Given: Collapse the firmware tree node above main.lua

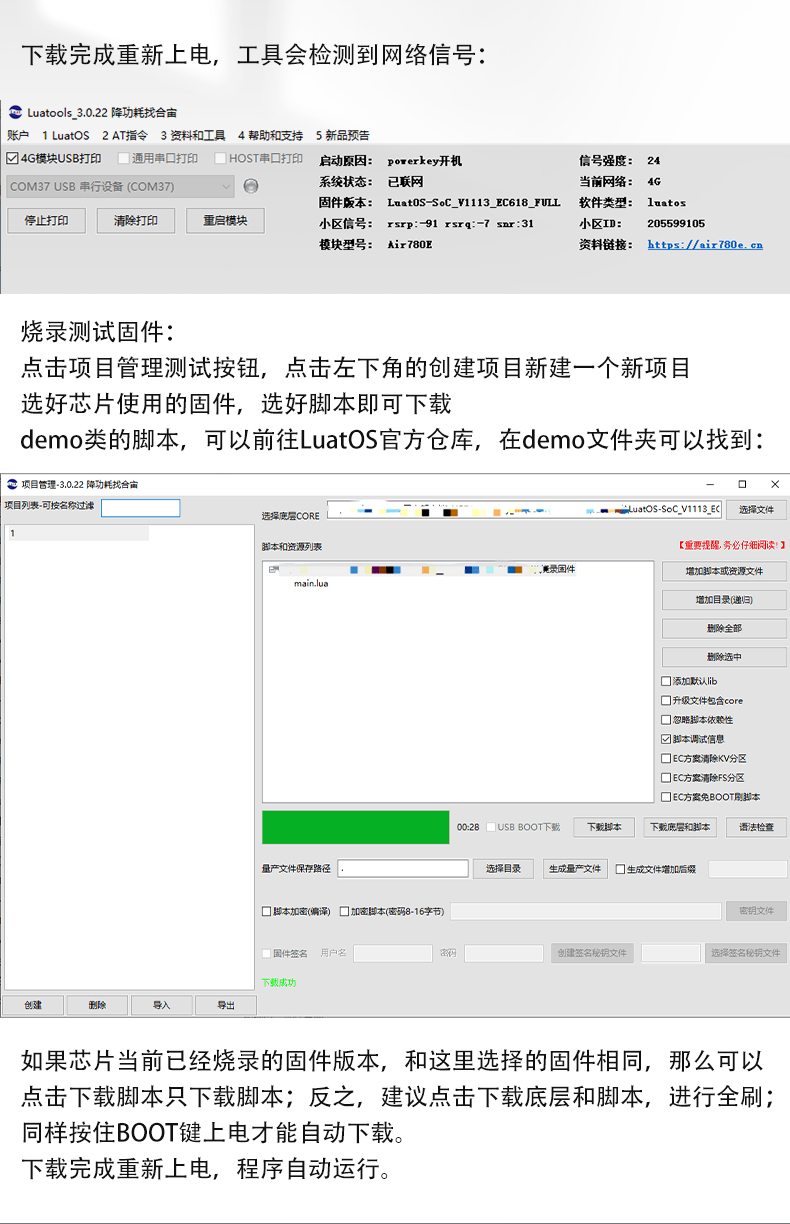Looking at the screenshot, I should (x=272, y=570).
